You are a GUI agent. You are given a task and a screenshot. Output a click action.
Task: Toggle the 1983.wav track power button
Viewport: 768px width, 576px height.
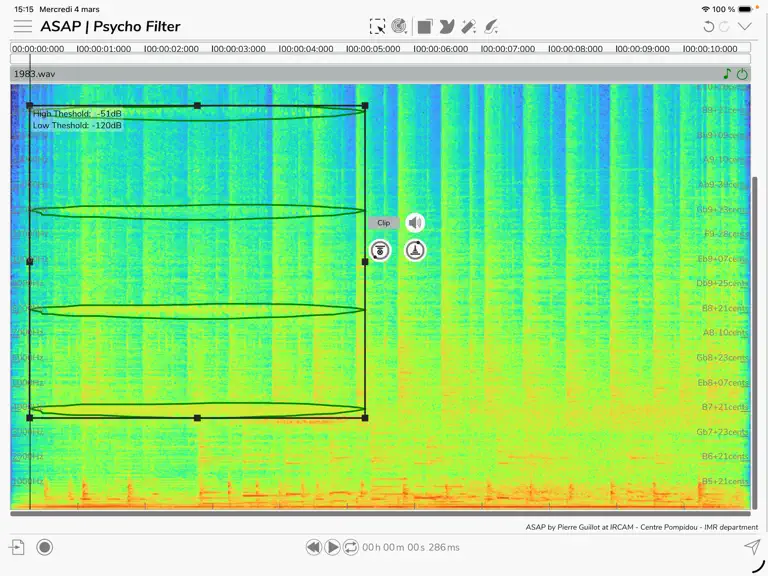pos(742,74)
